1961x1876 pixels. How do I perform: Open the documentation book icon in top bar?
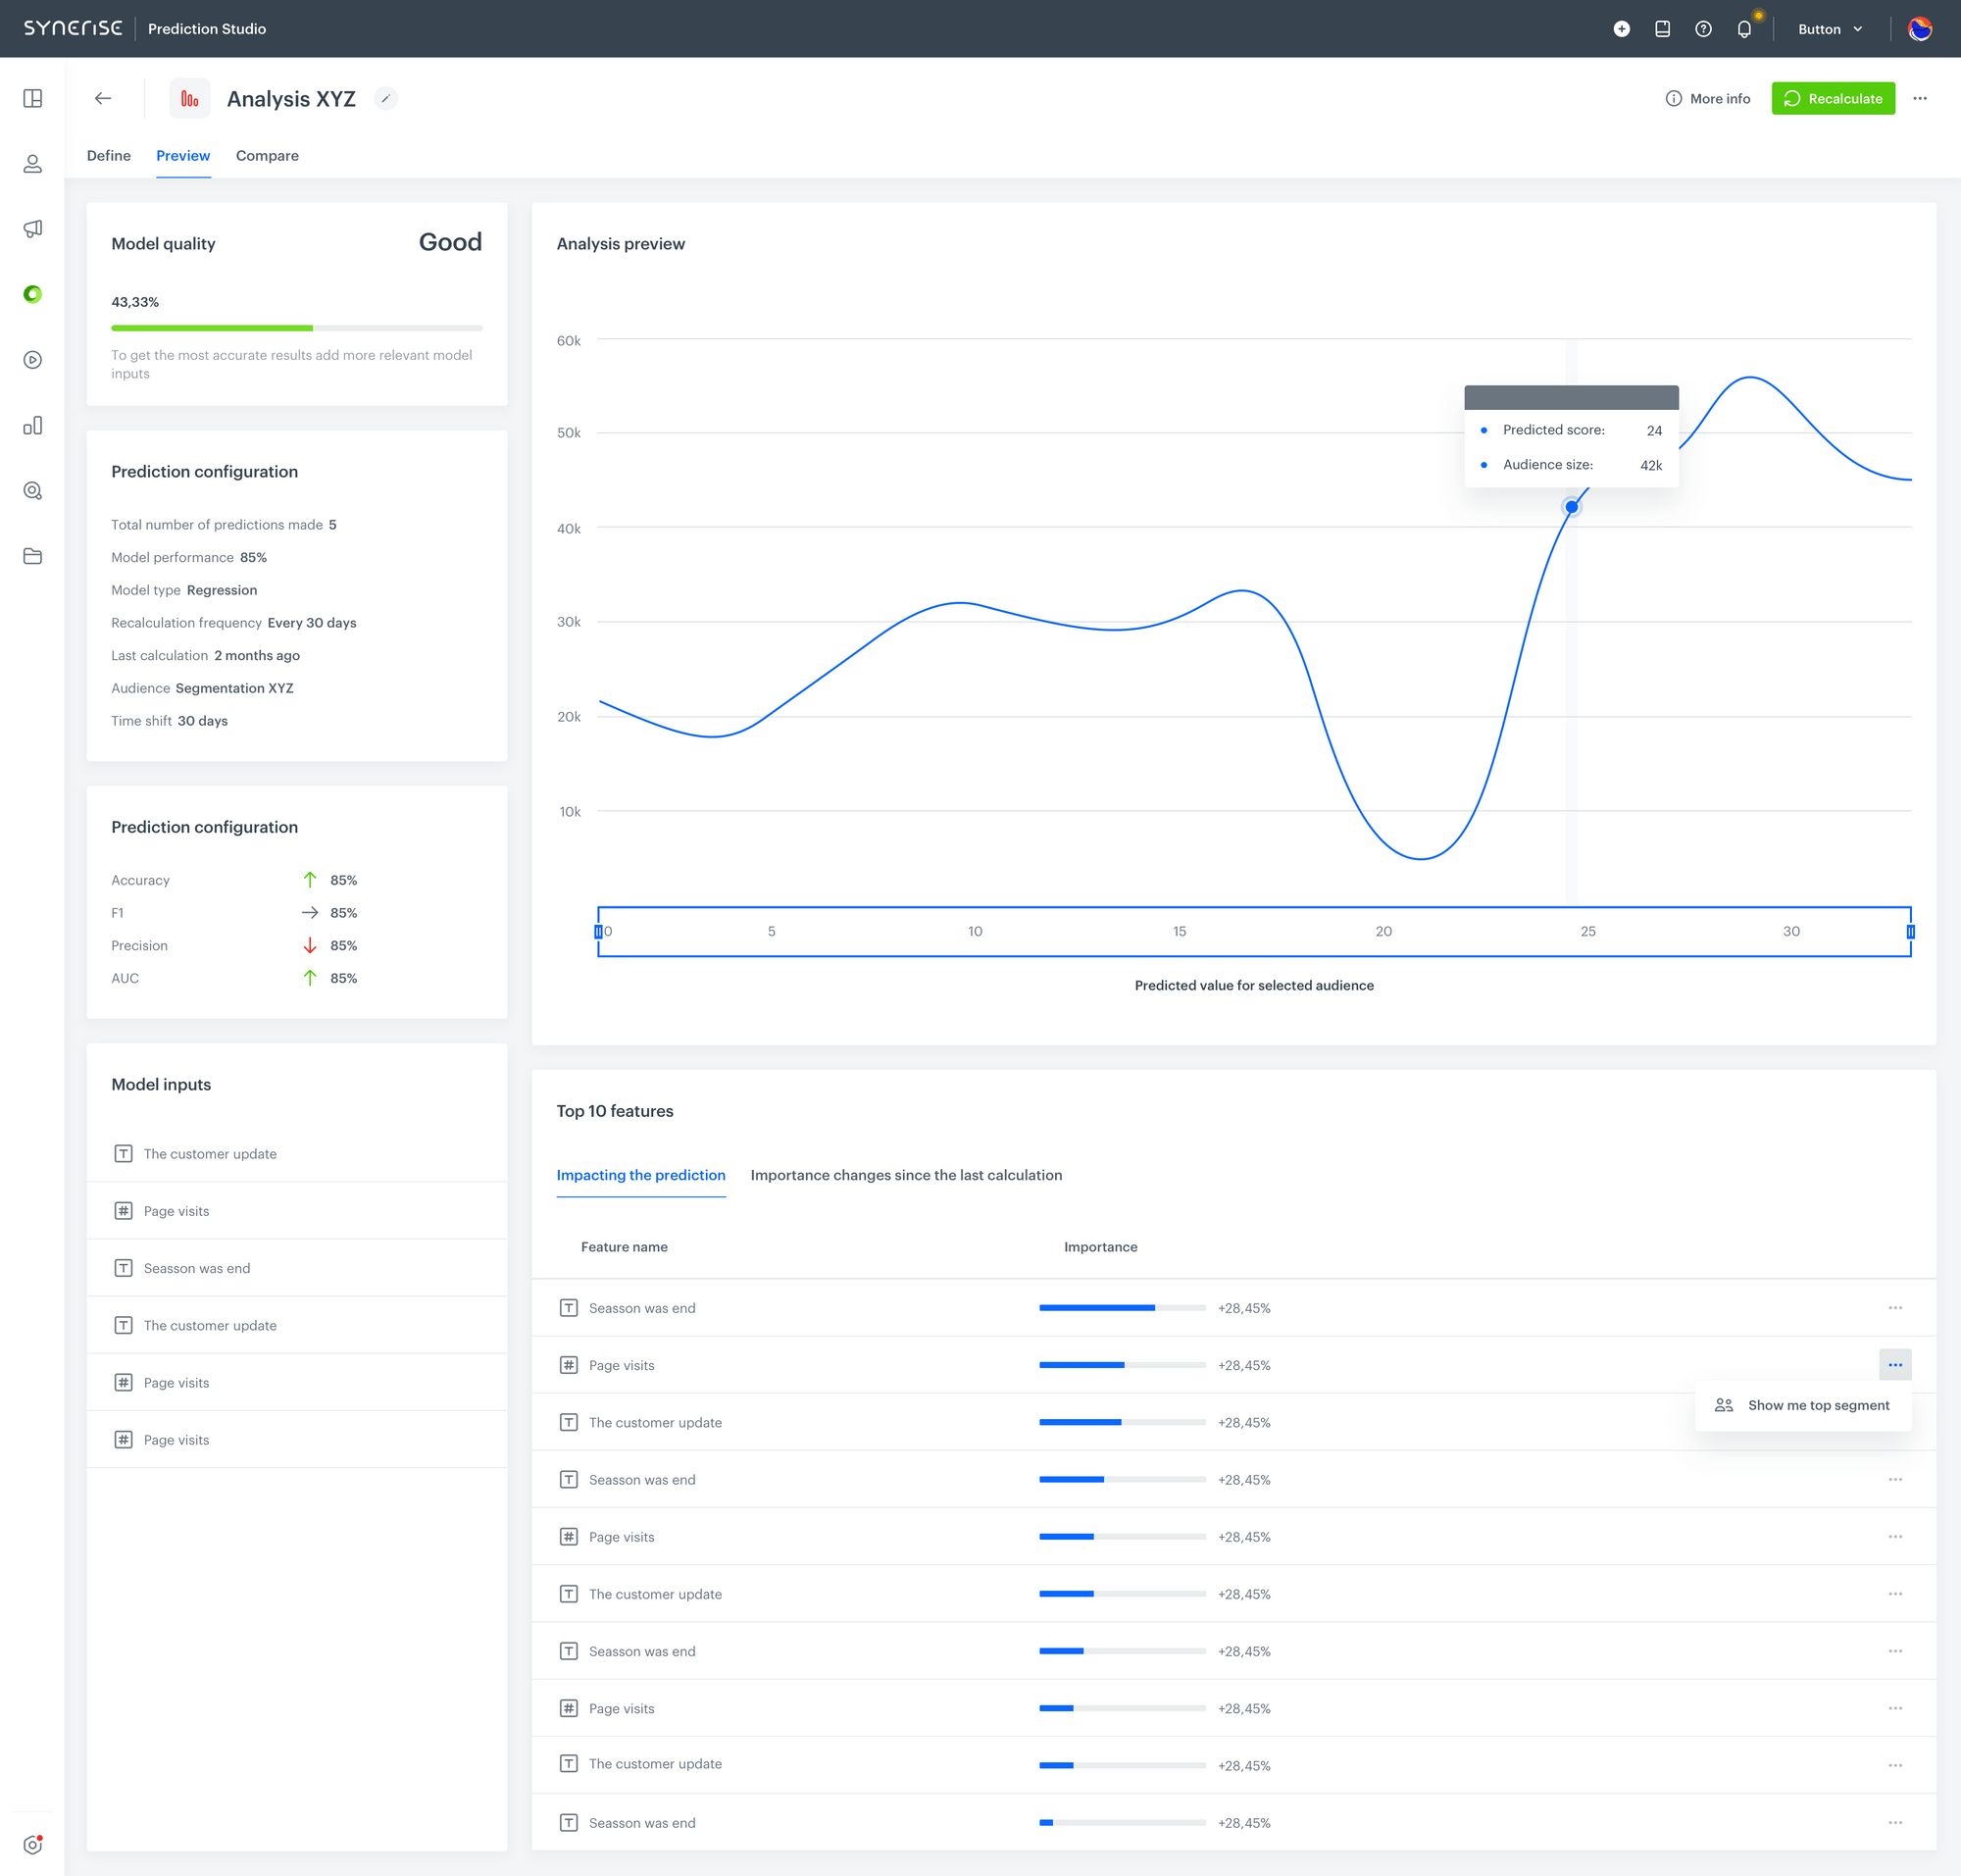click(x=1662, y=28)
